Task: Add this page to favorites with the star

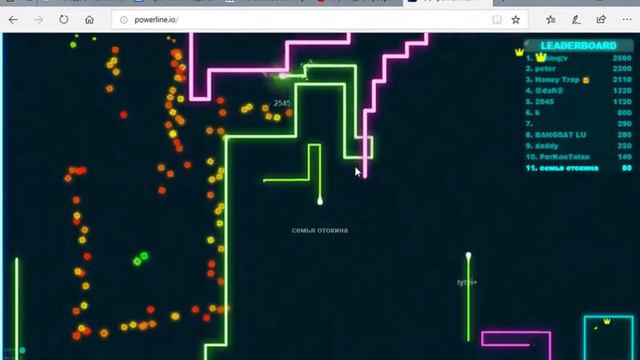Action: click(516, 20)
